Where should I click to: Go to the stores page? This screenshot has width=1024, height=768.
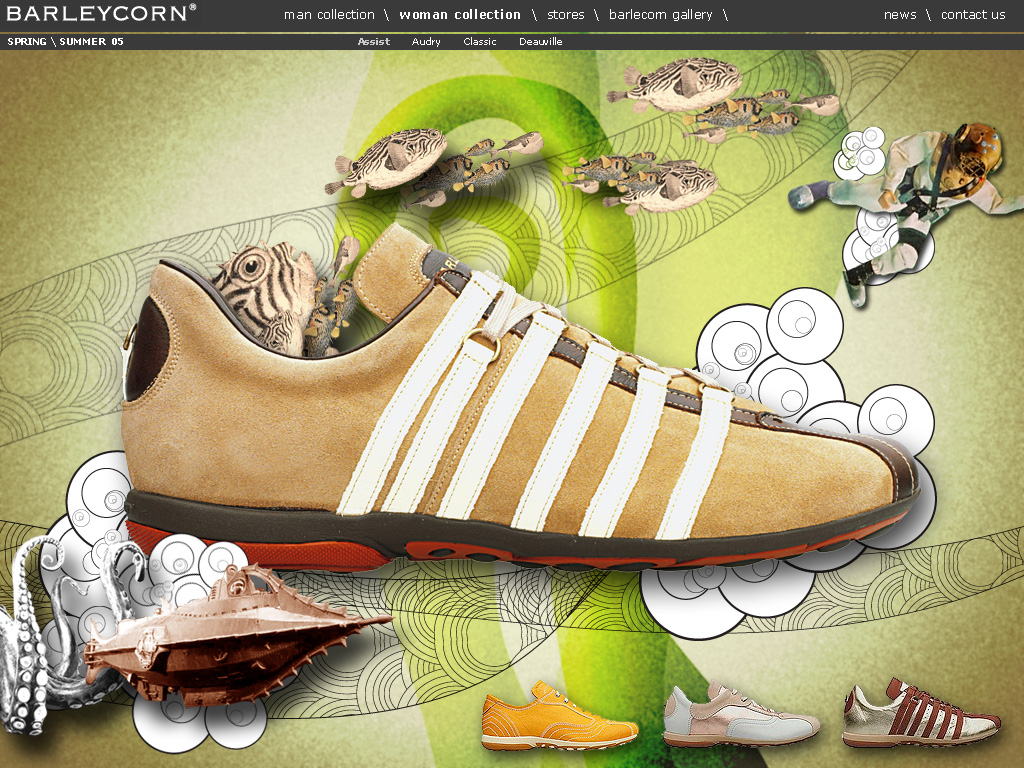pos(566,14)
